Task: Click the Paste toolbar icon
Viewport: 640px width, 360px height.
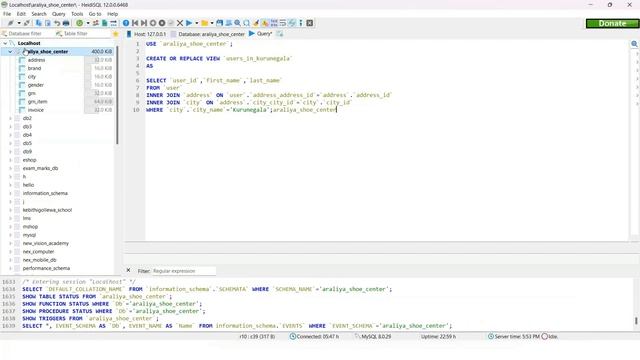Action: (x=48, y=23)
